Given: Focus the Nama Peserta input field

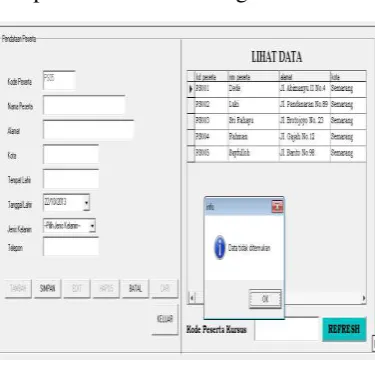Looking at the screenshot, I should click(84, 105).
